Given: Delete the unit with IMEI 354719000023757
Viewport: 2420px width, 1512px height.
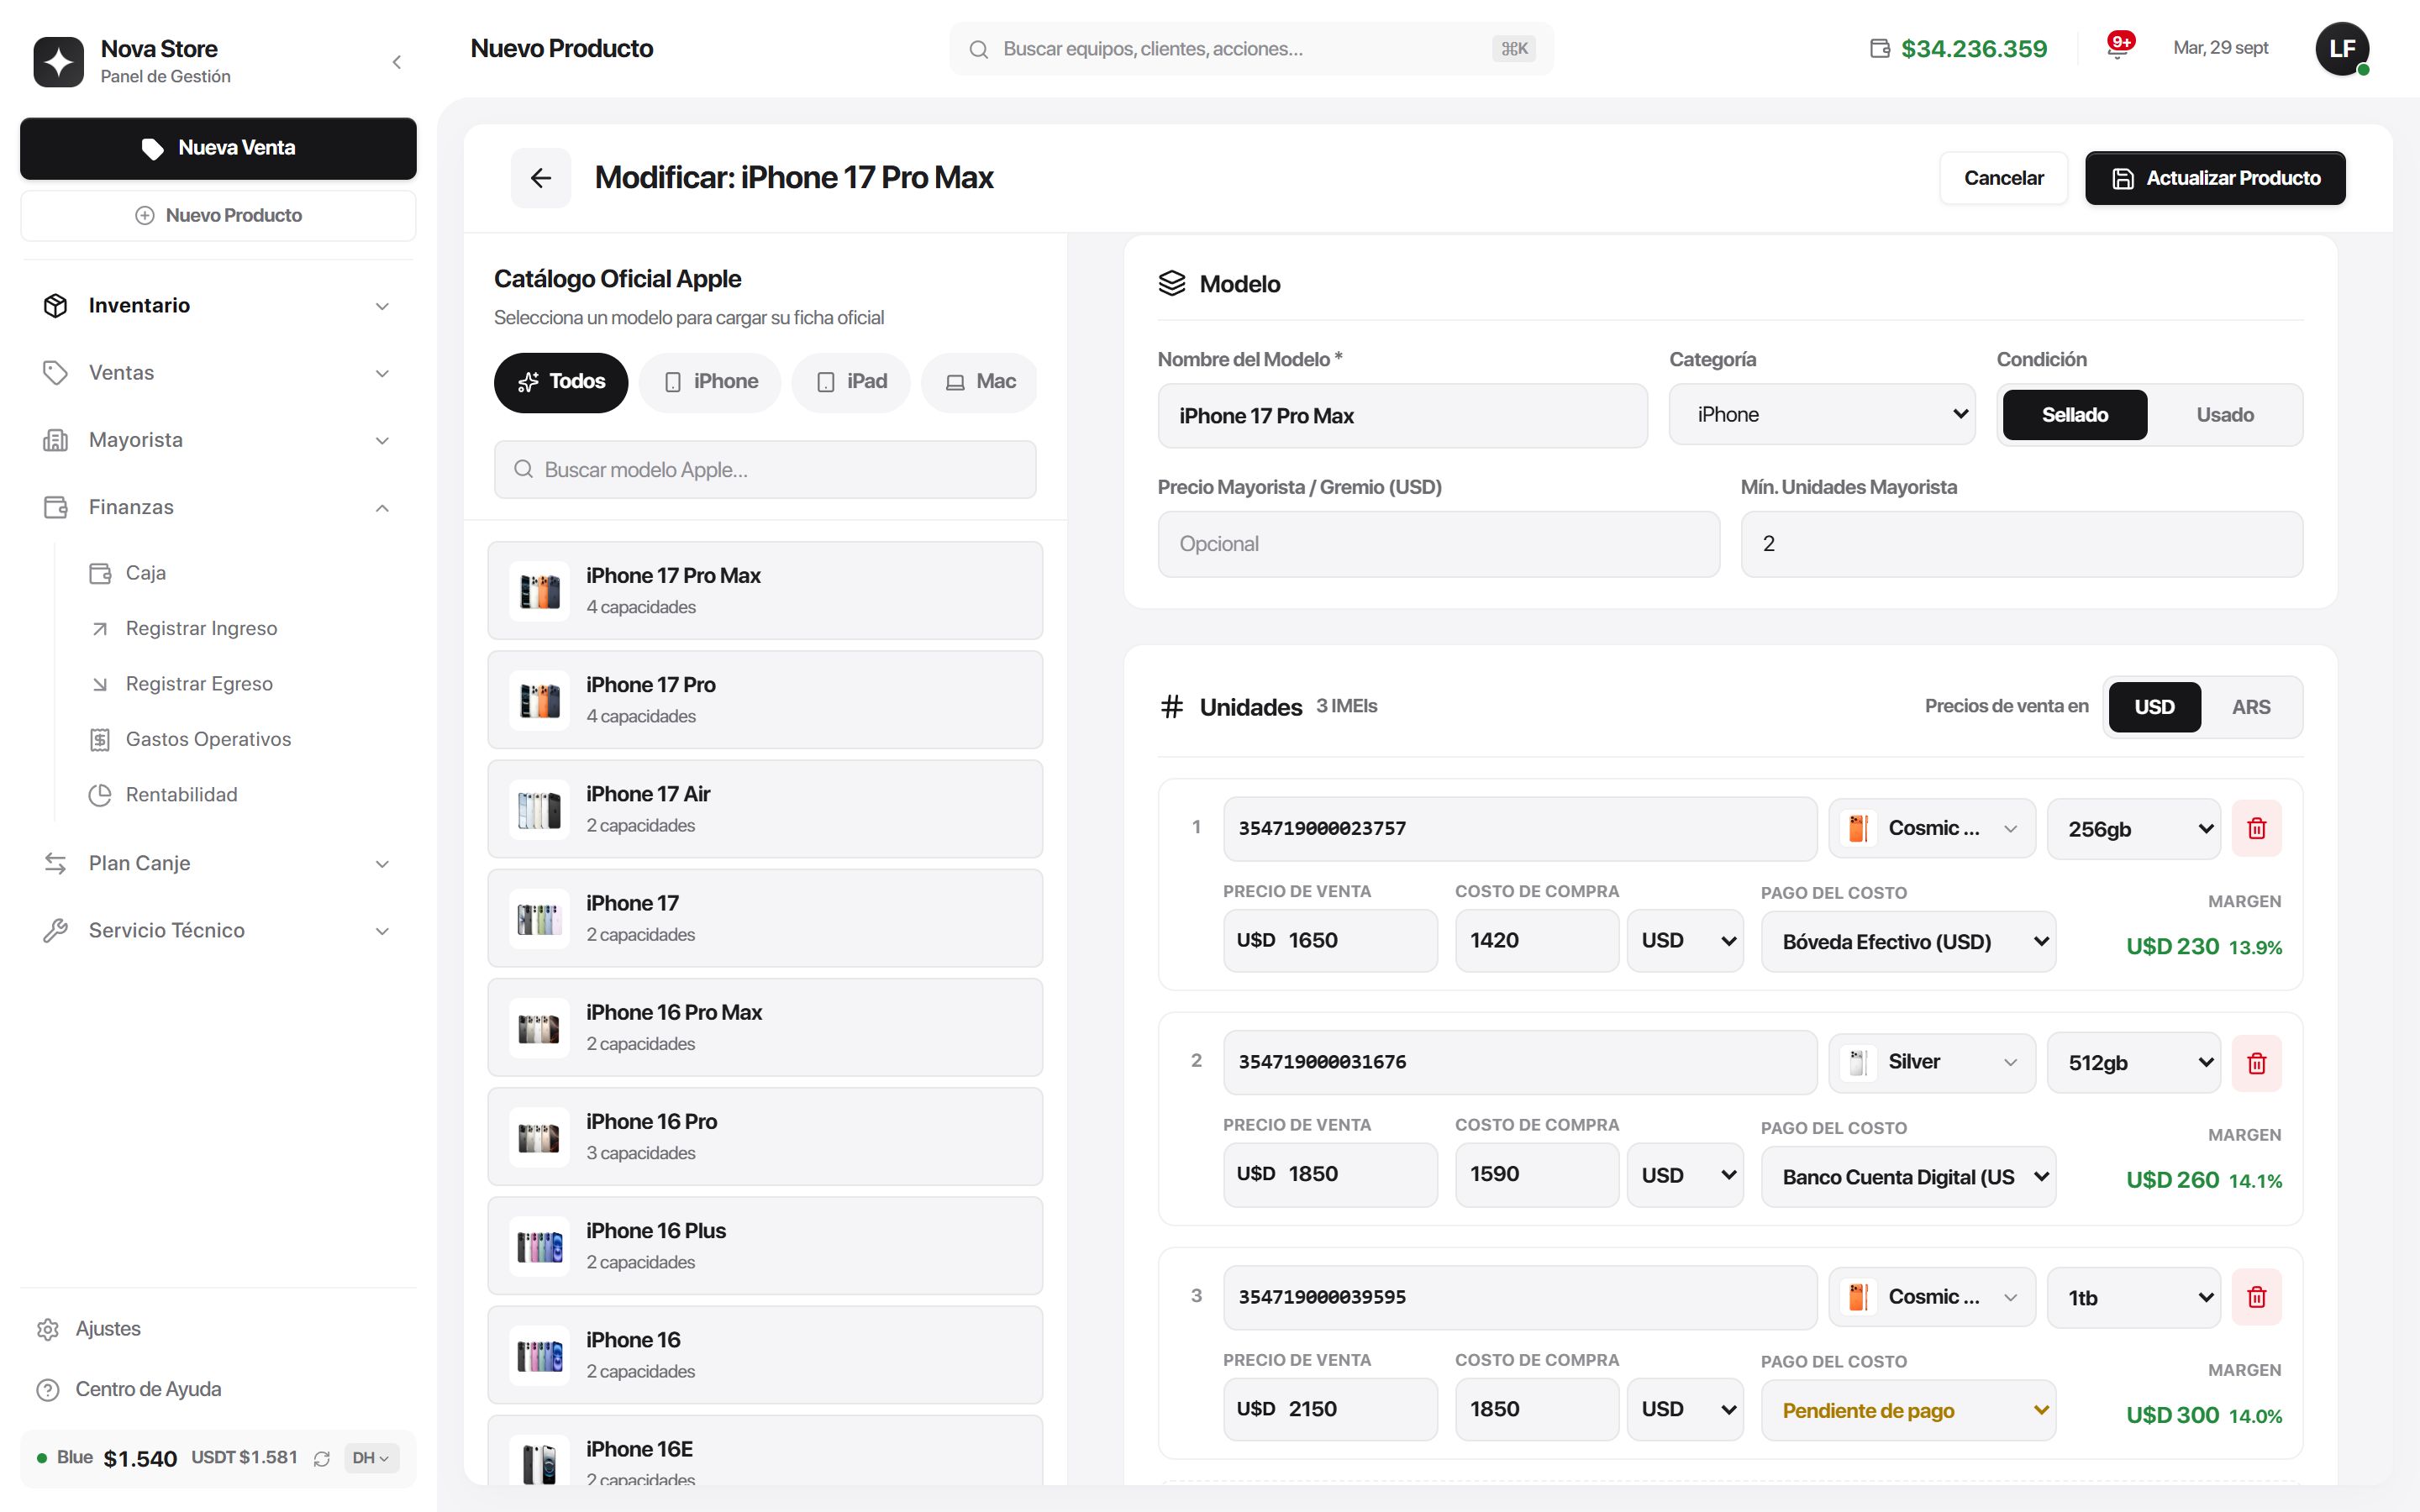Looking at the screenshot, I should tap(2257, 828).
